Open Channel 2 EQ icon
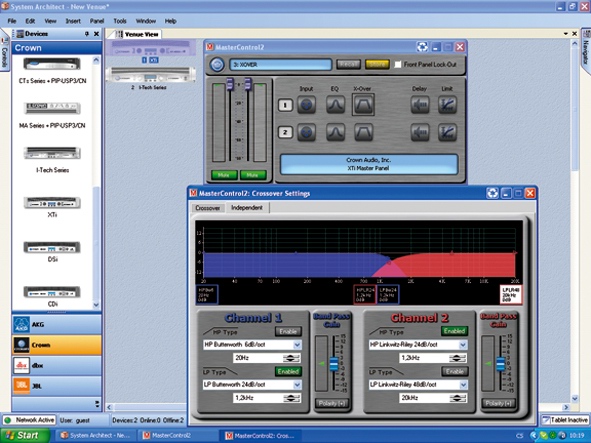 335,133
